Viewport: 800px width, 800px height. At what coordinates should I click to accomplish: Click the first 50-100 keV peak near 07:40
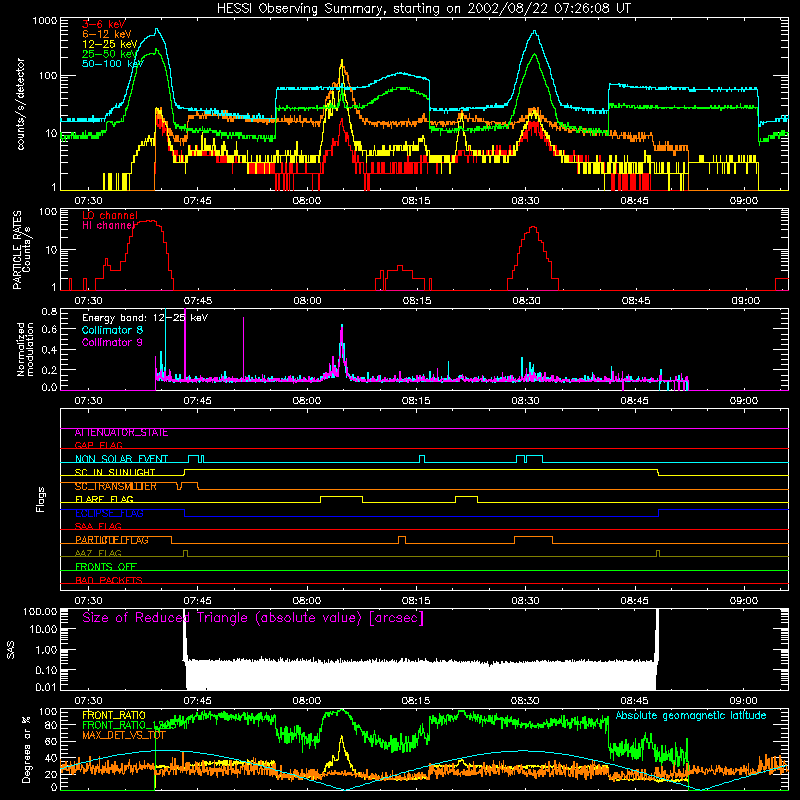coord(157,30)
